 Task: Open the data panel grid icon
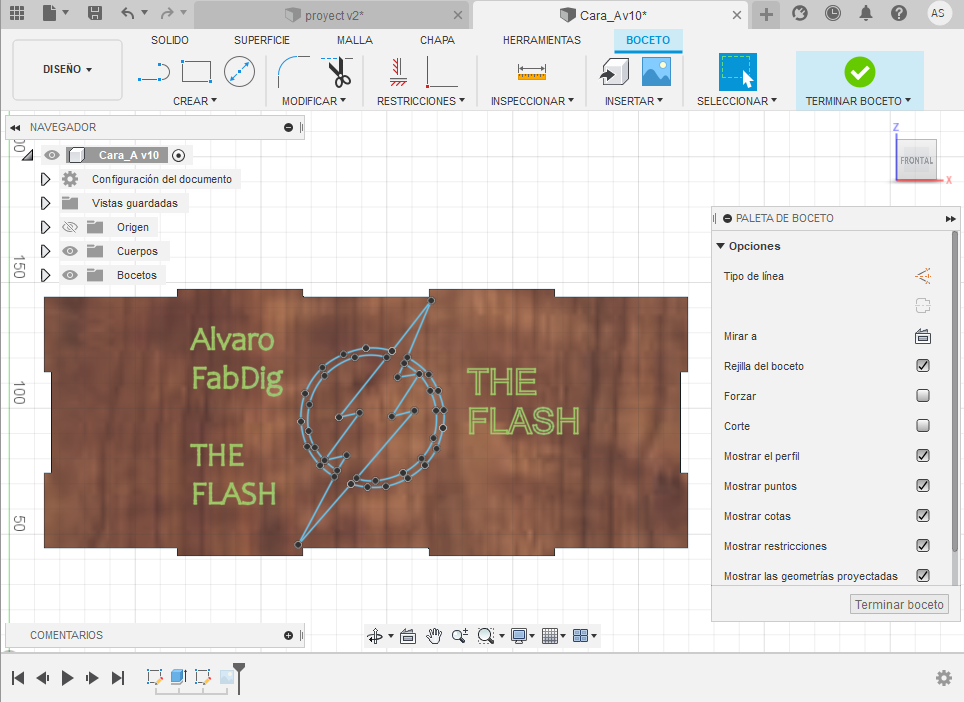[17, 13]
